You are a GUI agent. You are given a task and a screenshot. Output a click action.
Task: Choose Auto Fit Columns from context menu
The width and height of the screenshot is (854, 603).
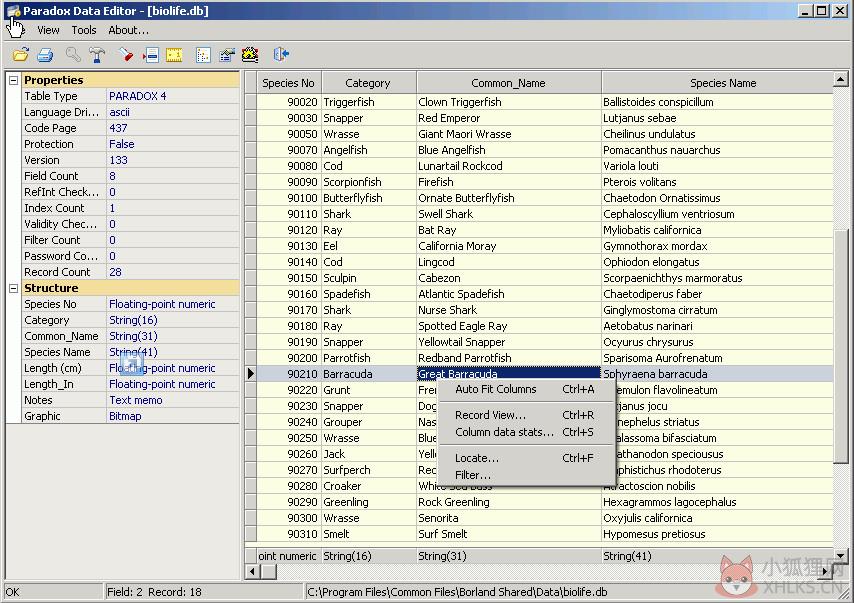524,389
